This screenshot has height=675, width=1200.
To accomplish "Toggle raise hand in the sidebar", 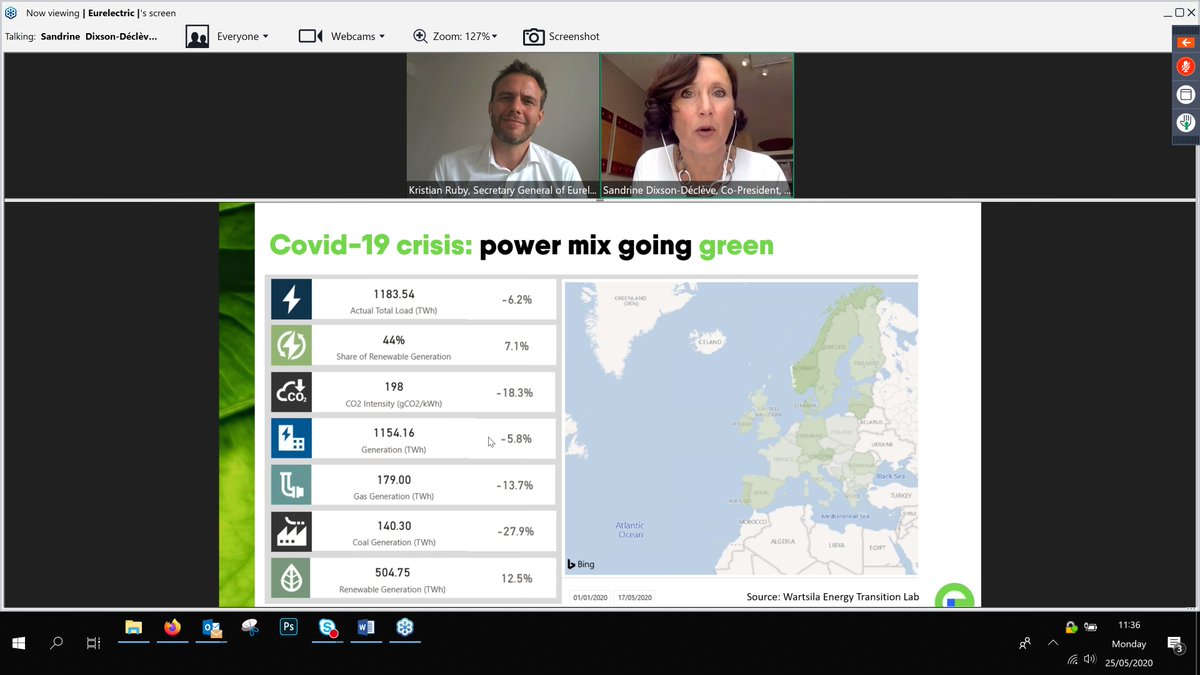I will click(x=1186, y=122).
